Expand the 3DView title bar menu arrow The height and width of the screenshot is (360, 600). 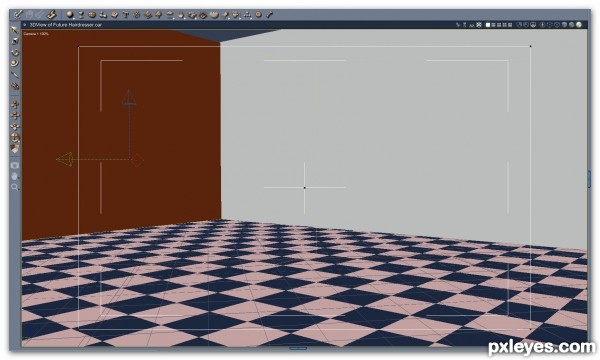point(25,25)
